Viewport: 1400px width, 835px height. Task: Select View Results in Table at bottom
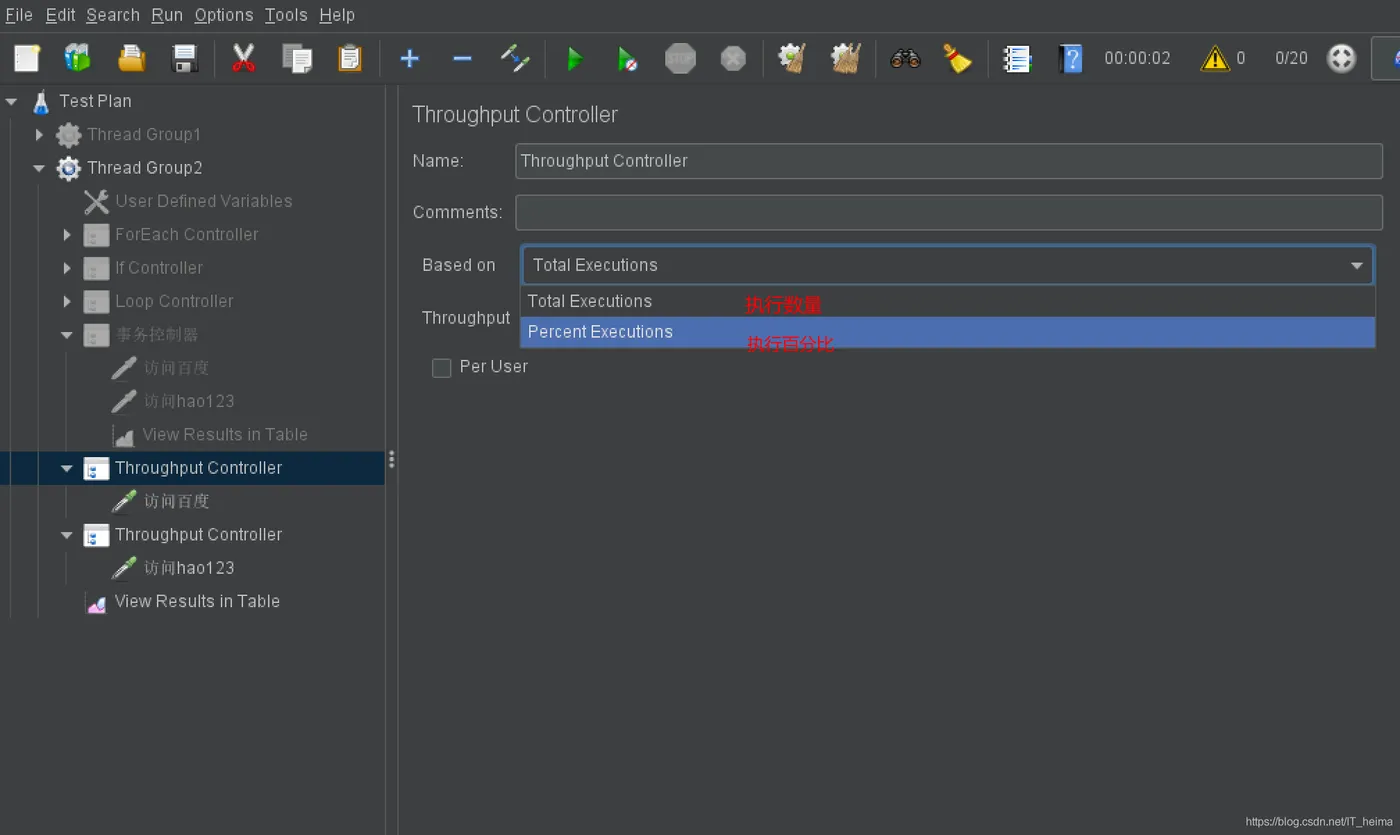[197, 601]
